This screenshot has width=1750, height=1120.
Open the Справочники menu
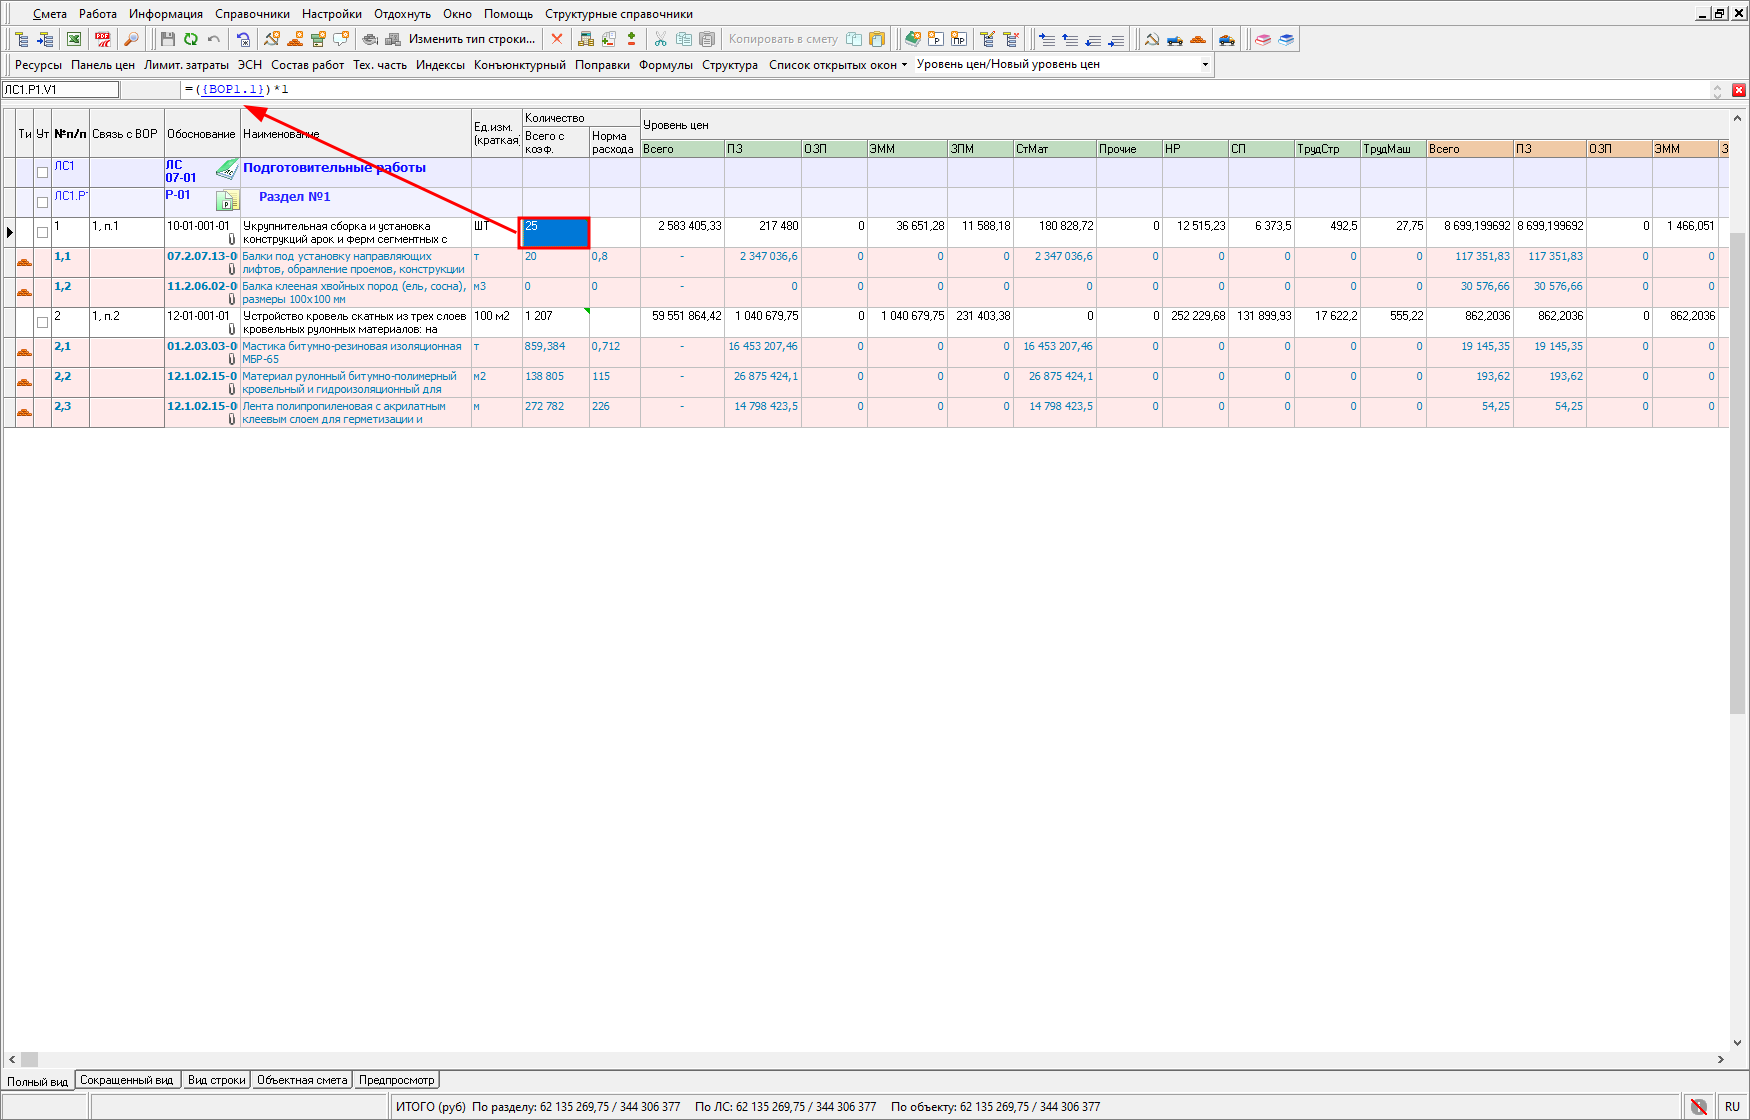(252, 14)
